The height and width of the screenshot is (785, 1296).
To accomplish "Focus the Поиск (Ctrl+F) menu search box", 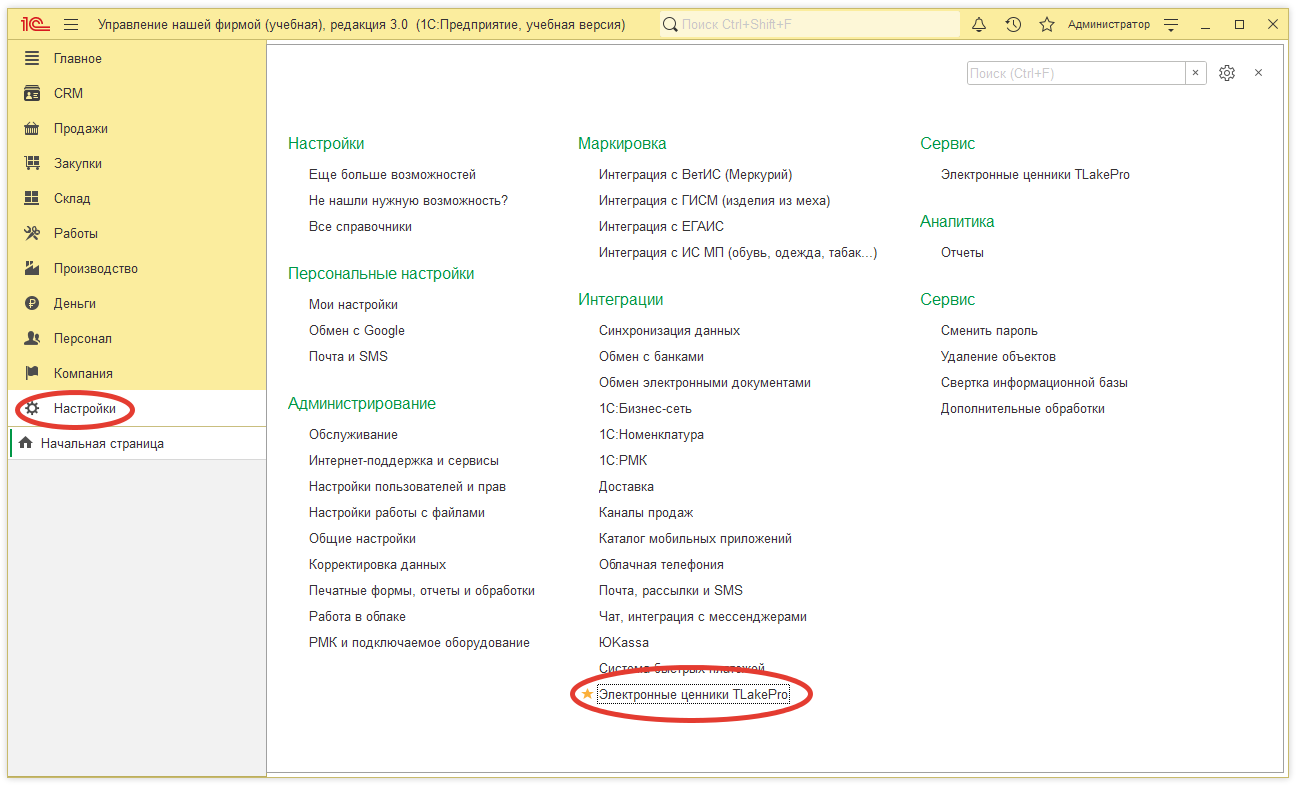I will [1075, 73].
